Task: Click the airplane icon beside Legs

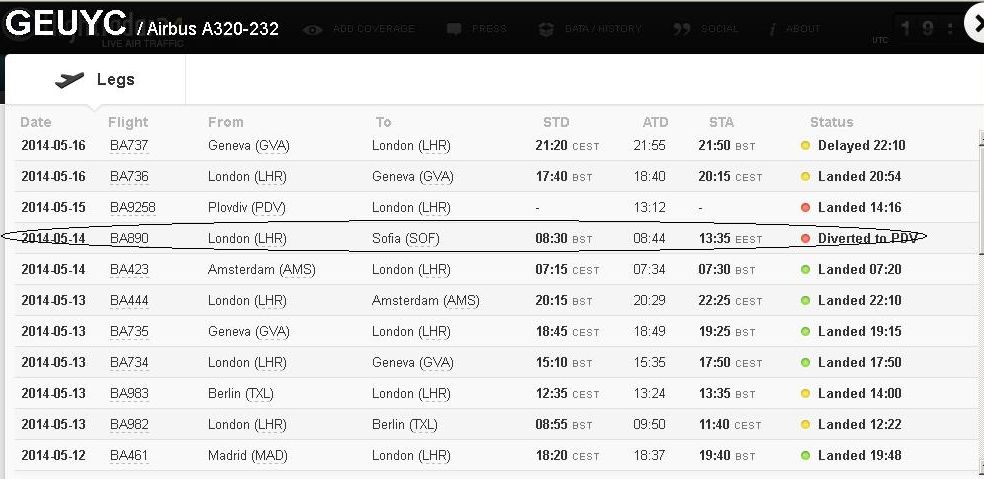Action: point(70,80)
